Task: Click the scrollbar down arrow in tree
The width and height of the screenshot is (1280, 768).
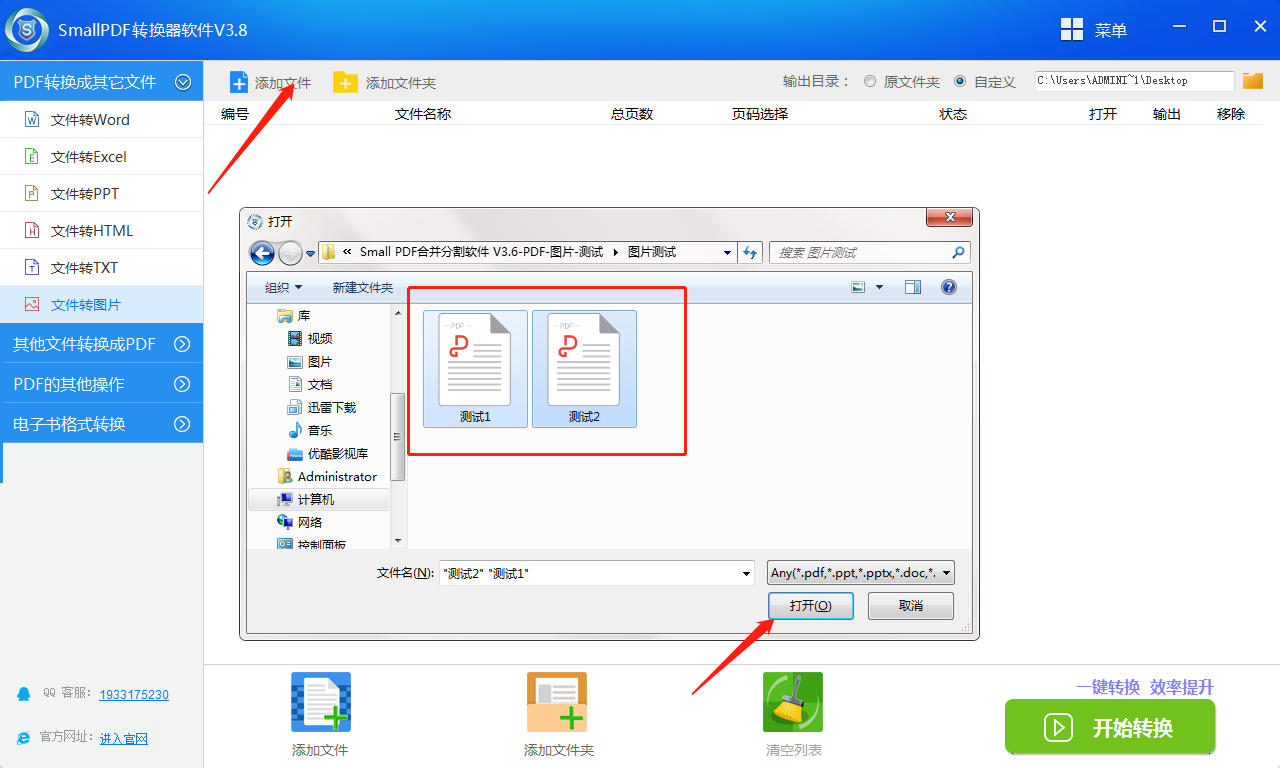Action: pyautogui.click(x=397, y=541)
